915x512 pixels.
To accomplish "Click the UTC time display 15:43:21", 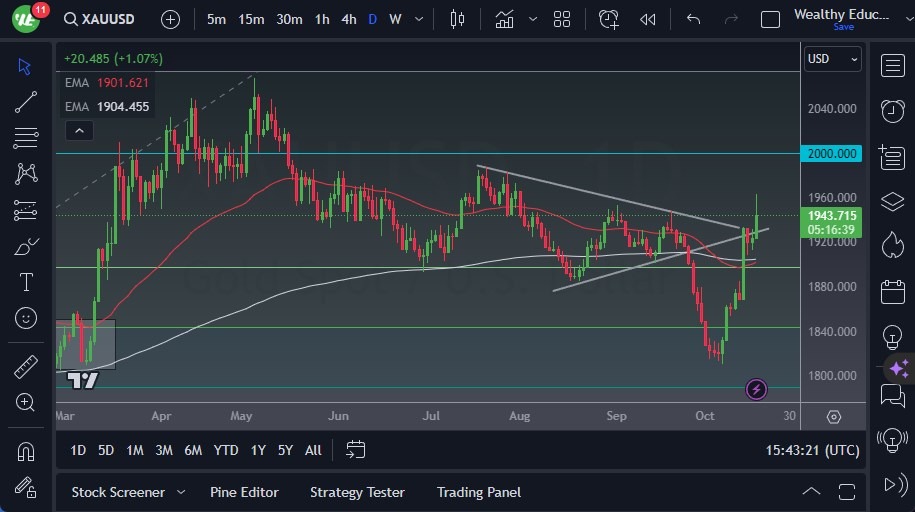I will pyautogui.click(x=812, y=450).
